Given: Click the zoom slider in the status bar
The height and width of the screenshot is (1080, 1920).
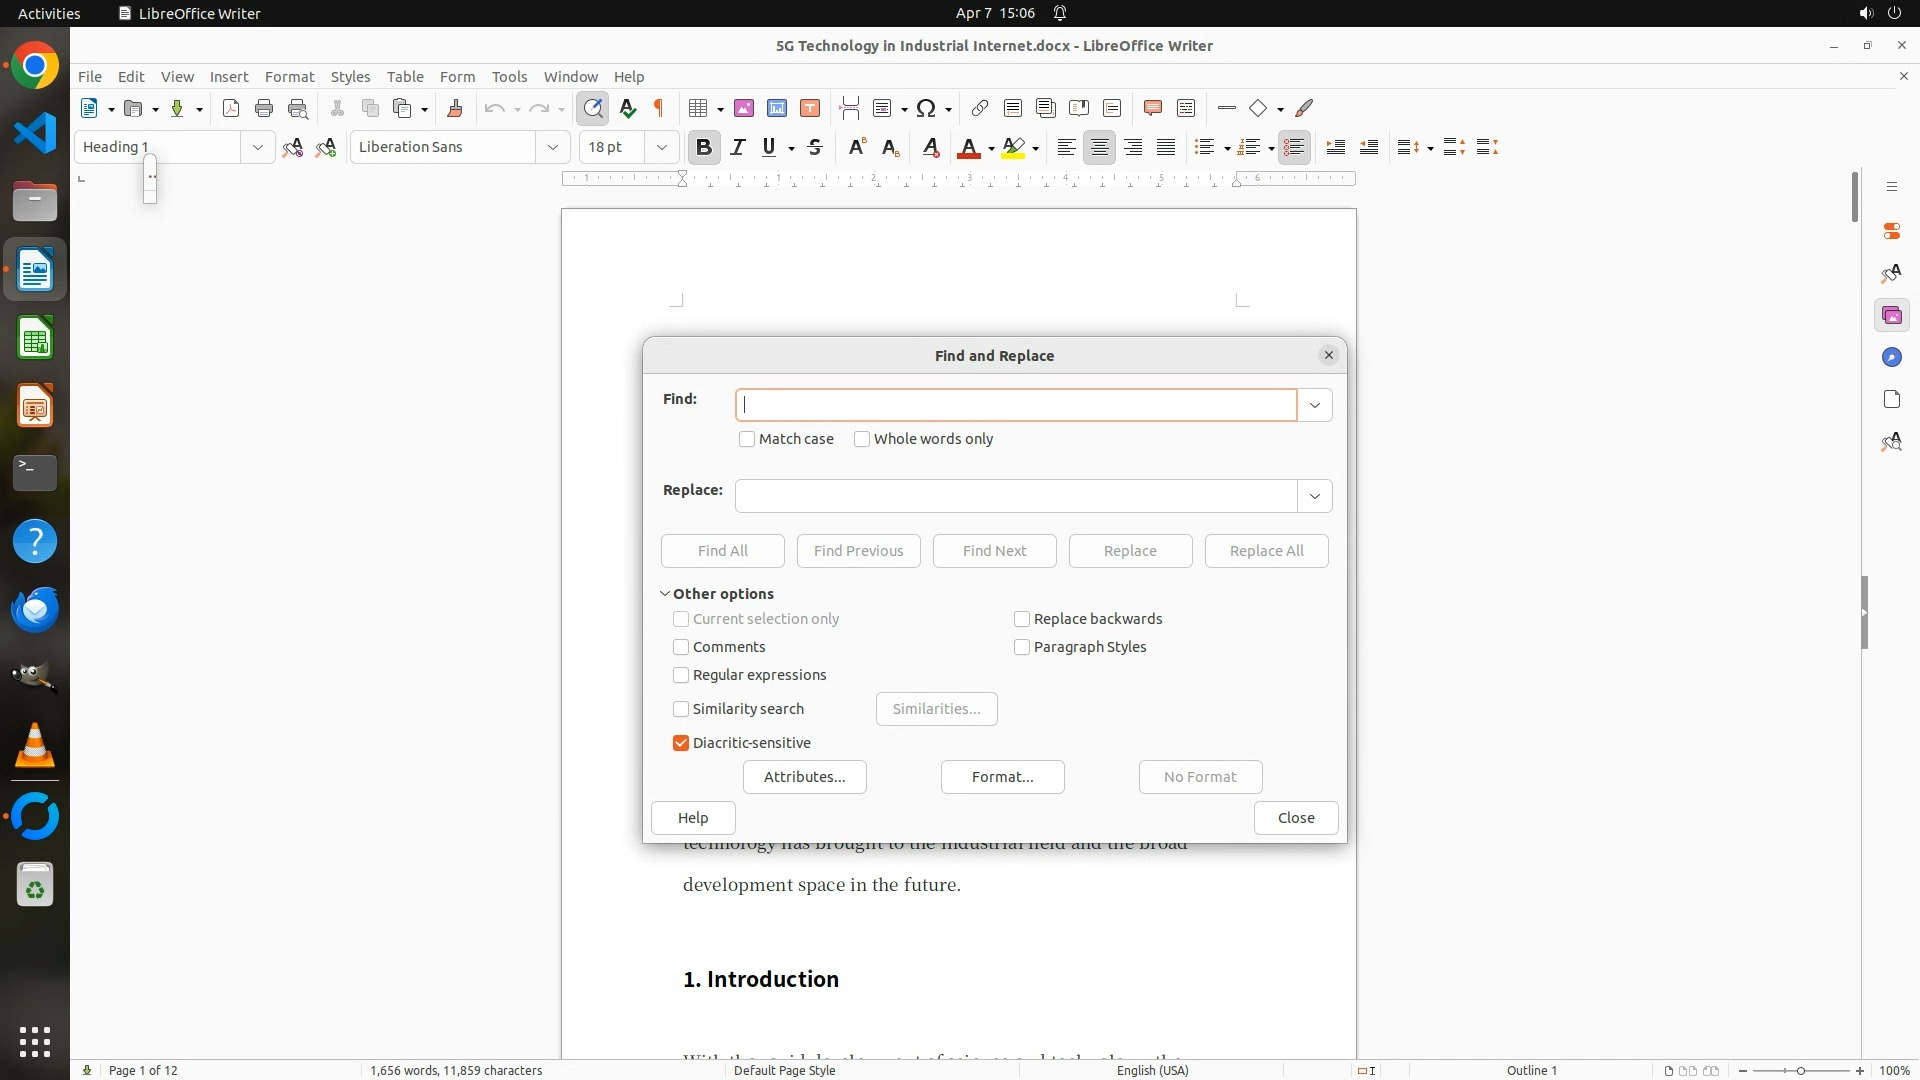Looking at the screenshot, I should pyautogui.click(x=1801, y=1070).
